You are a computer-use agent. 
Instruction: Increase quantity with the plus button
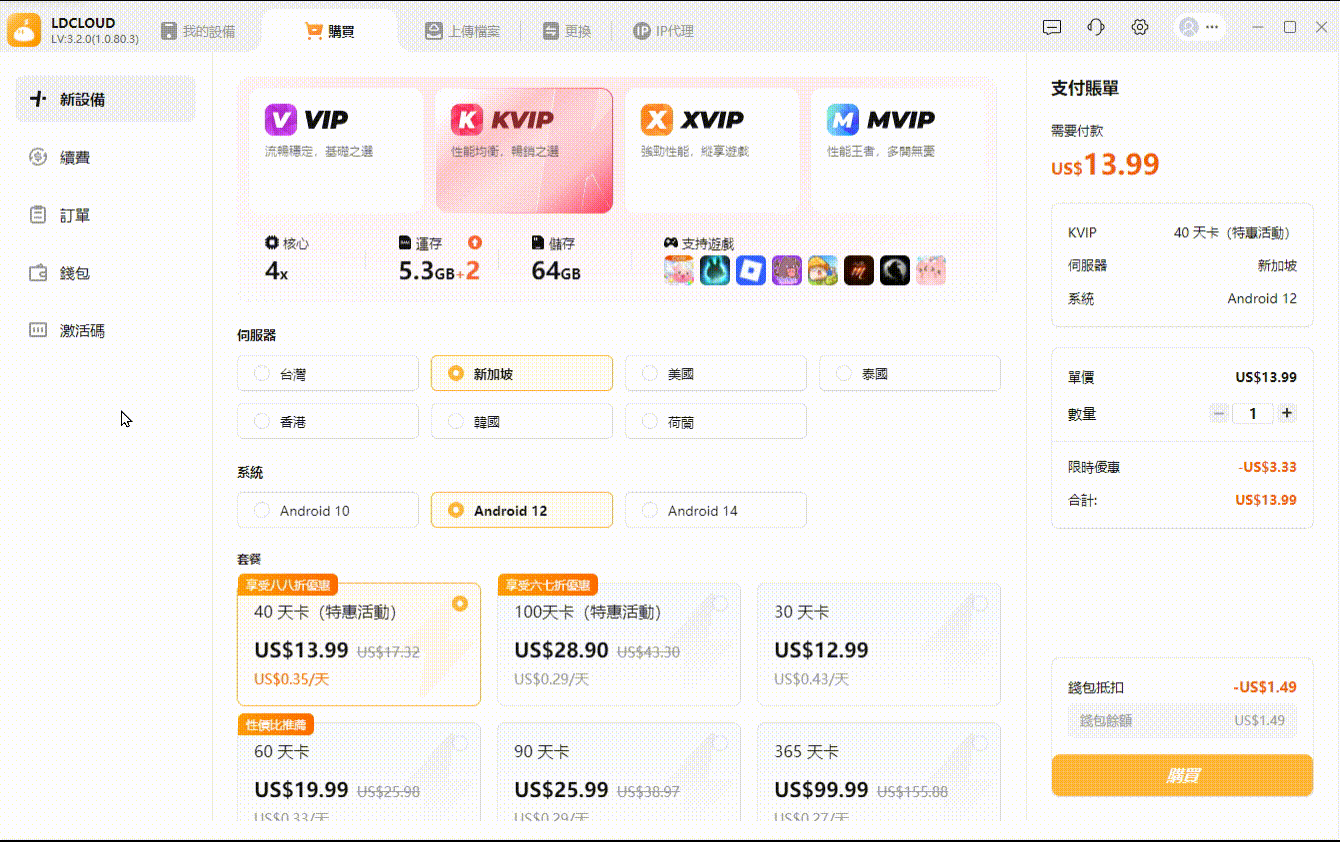click(x=1287, y=413)
